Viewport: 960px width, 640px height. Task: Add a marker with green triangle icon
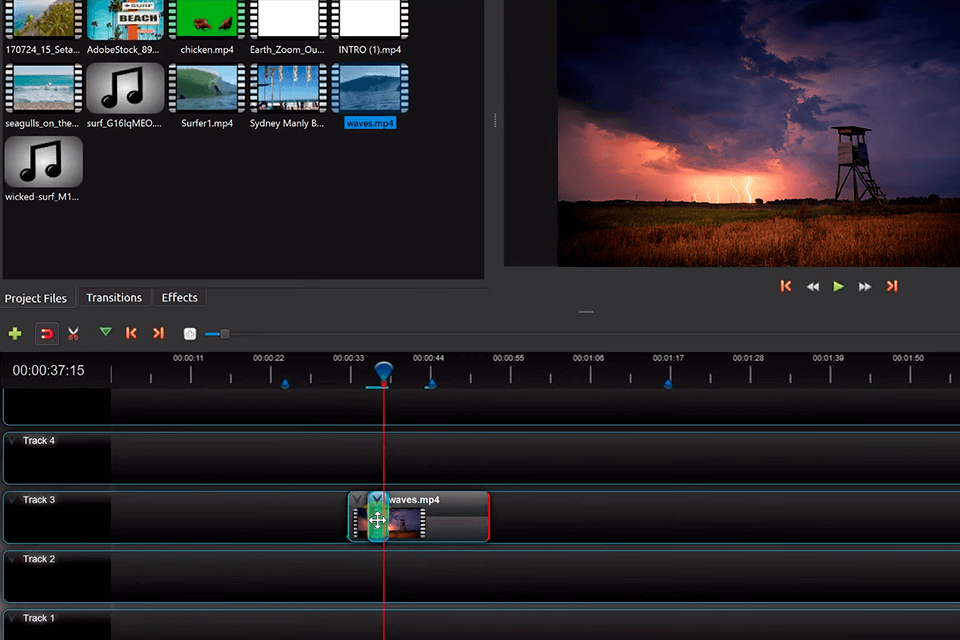(x=105, y=333)
